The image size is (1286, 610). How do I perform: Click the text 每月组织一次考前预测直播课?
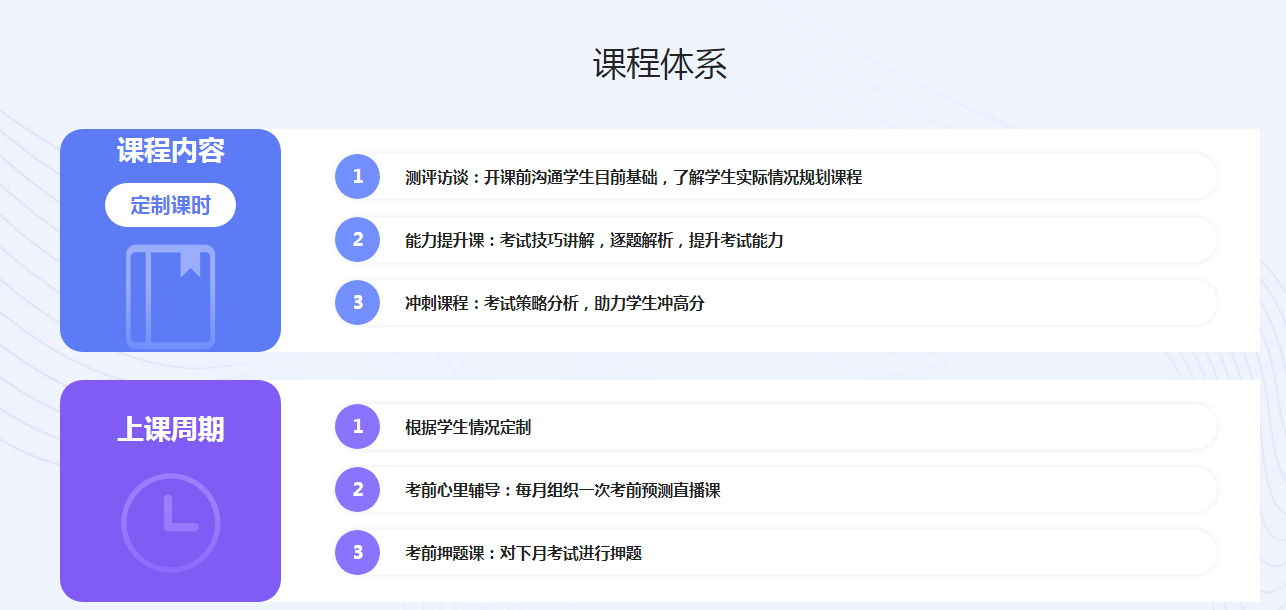[618, 491]
